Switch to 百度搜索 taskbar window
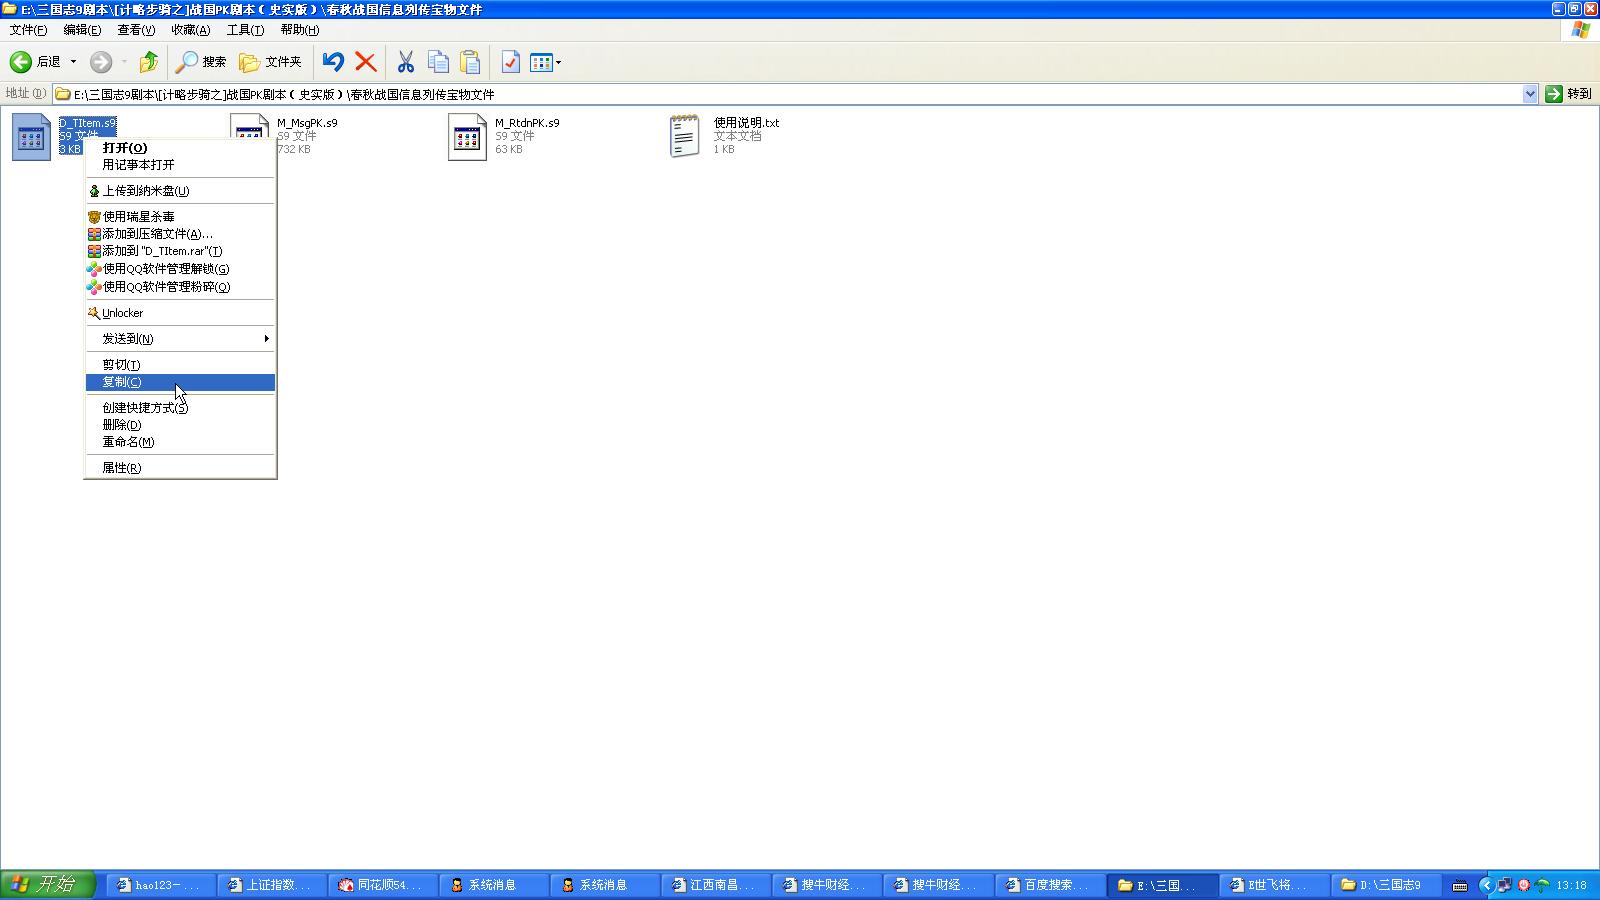 (1048, 885)
